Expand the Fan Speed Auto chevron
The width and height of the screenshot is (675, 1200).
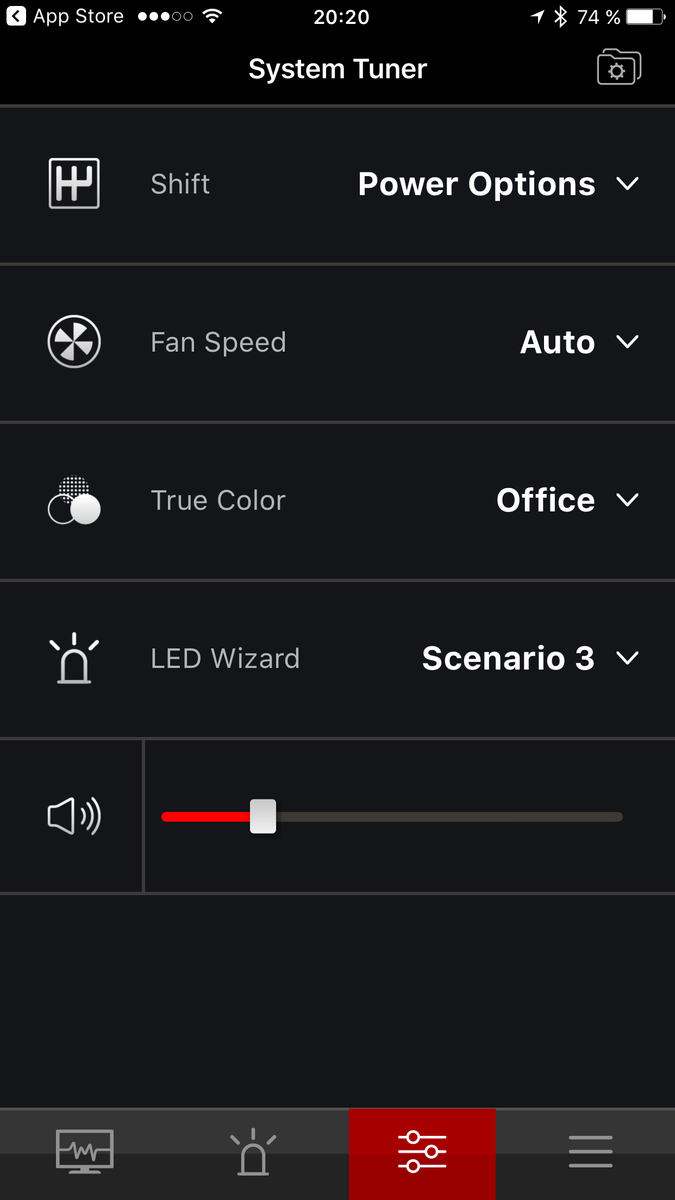point(627,342)
